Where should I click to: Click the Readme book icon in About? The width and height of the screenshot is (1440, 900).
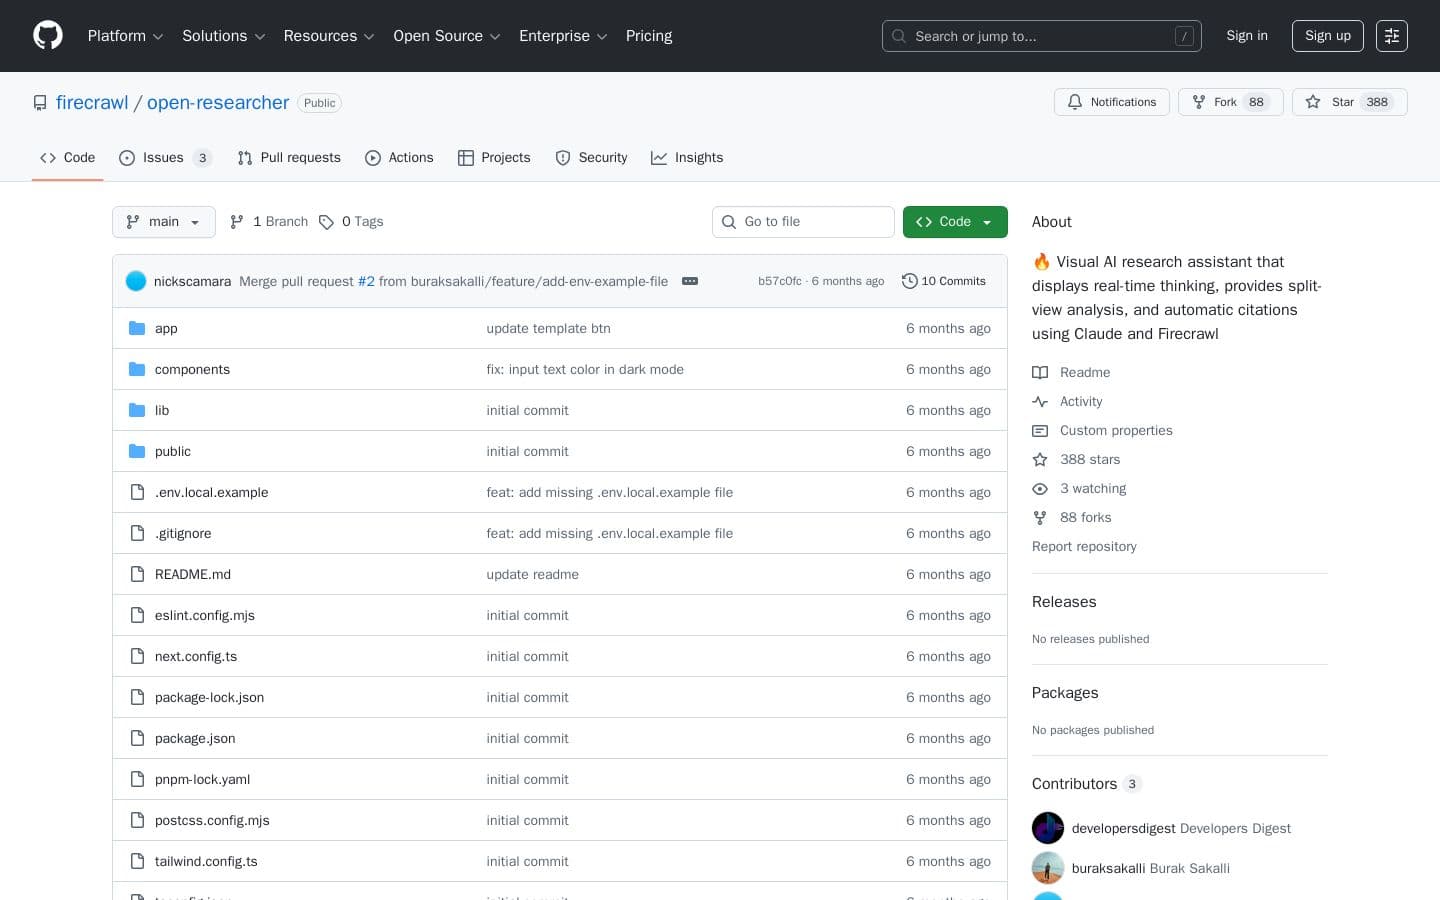[1041, 372]
